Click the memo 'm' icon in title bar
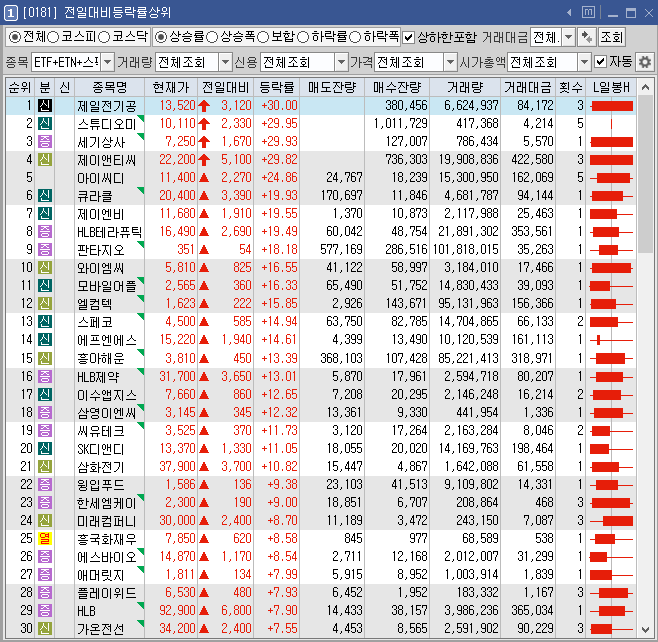Screen dimensions: 658x642 (x=588, y=12)
